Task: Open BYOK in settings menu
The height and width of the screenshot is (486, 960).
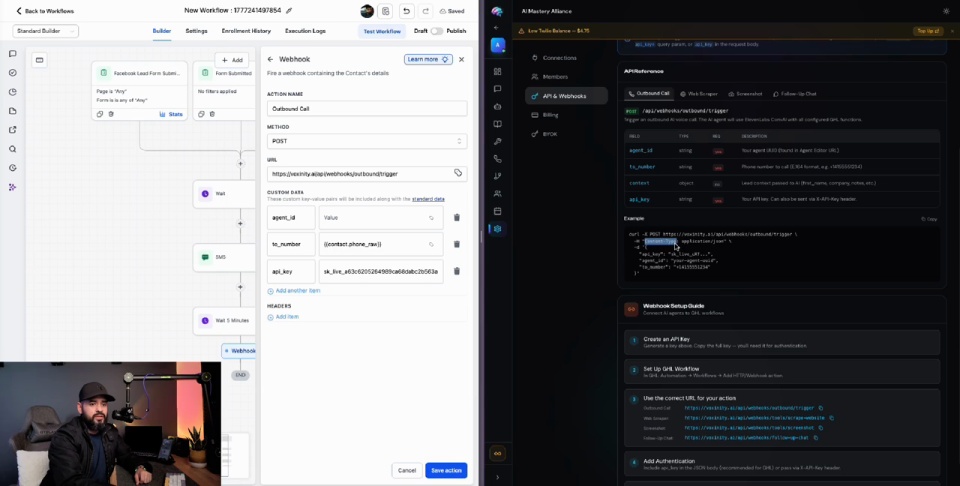Action: pos(550,133)
